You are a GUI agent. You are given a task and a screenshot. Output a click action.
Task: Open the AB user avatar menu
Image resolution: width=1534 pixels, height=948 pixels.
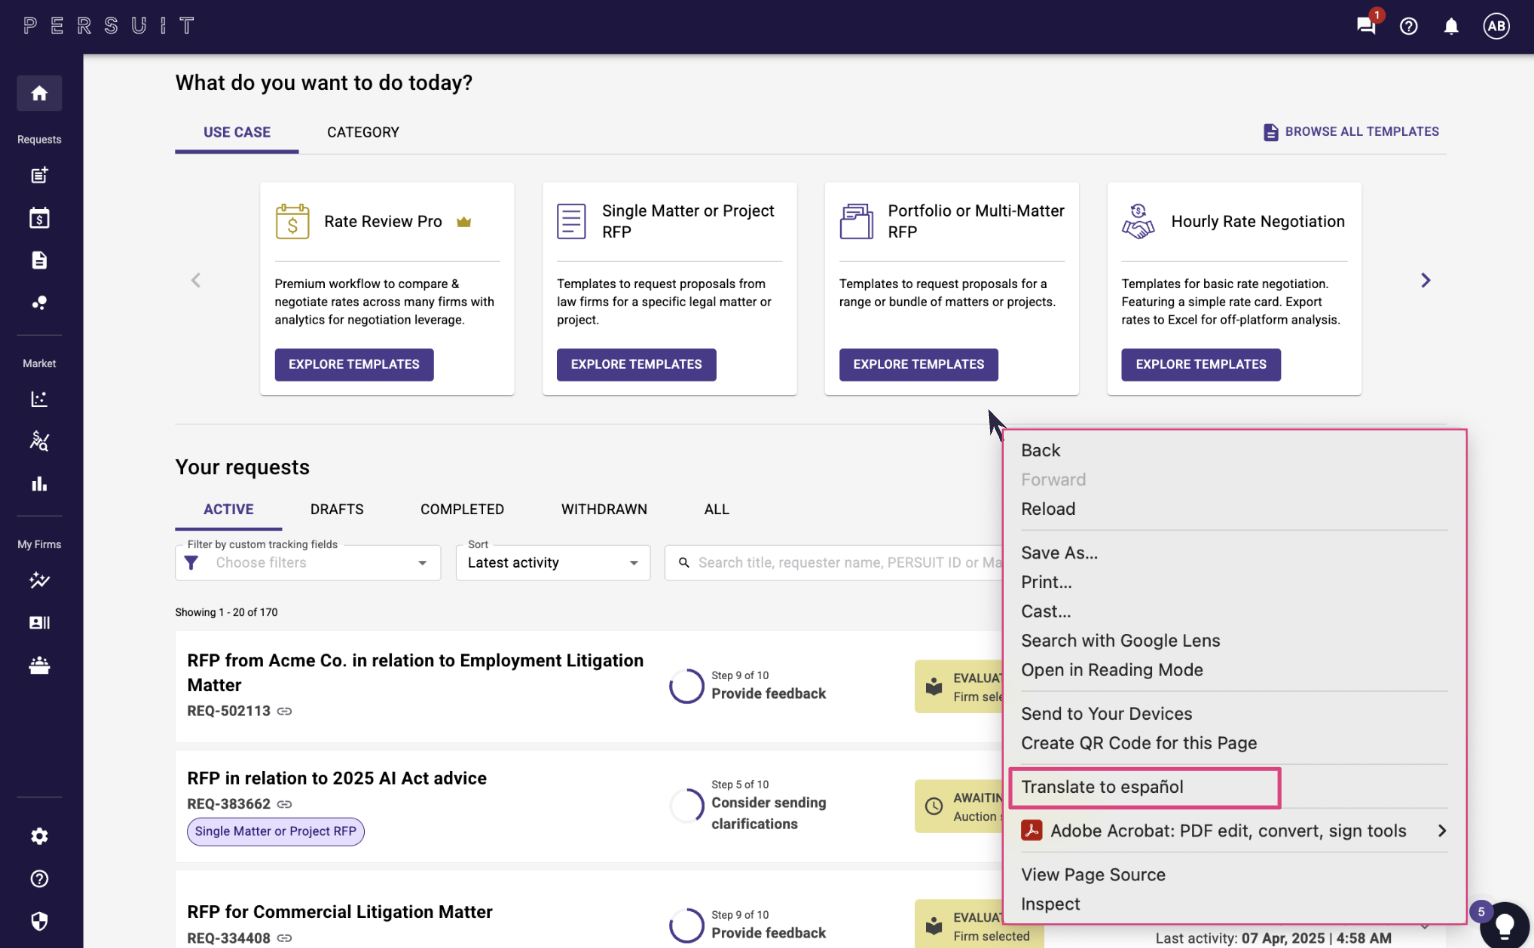click(x=1496, y=27)
